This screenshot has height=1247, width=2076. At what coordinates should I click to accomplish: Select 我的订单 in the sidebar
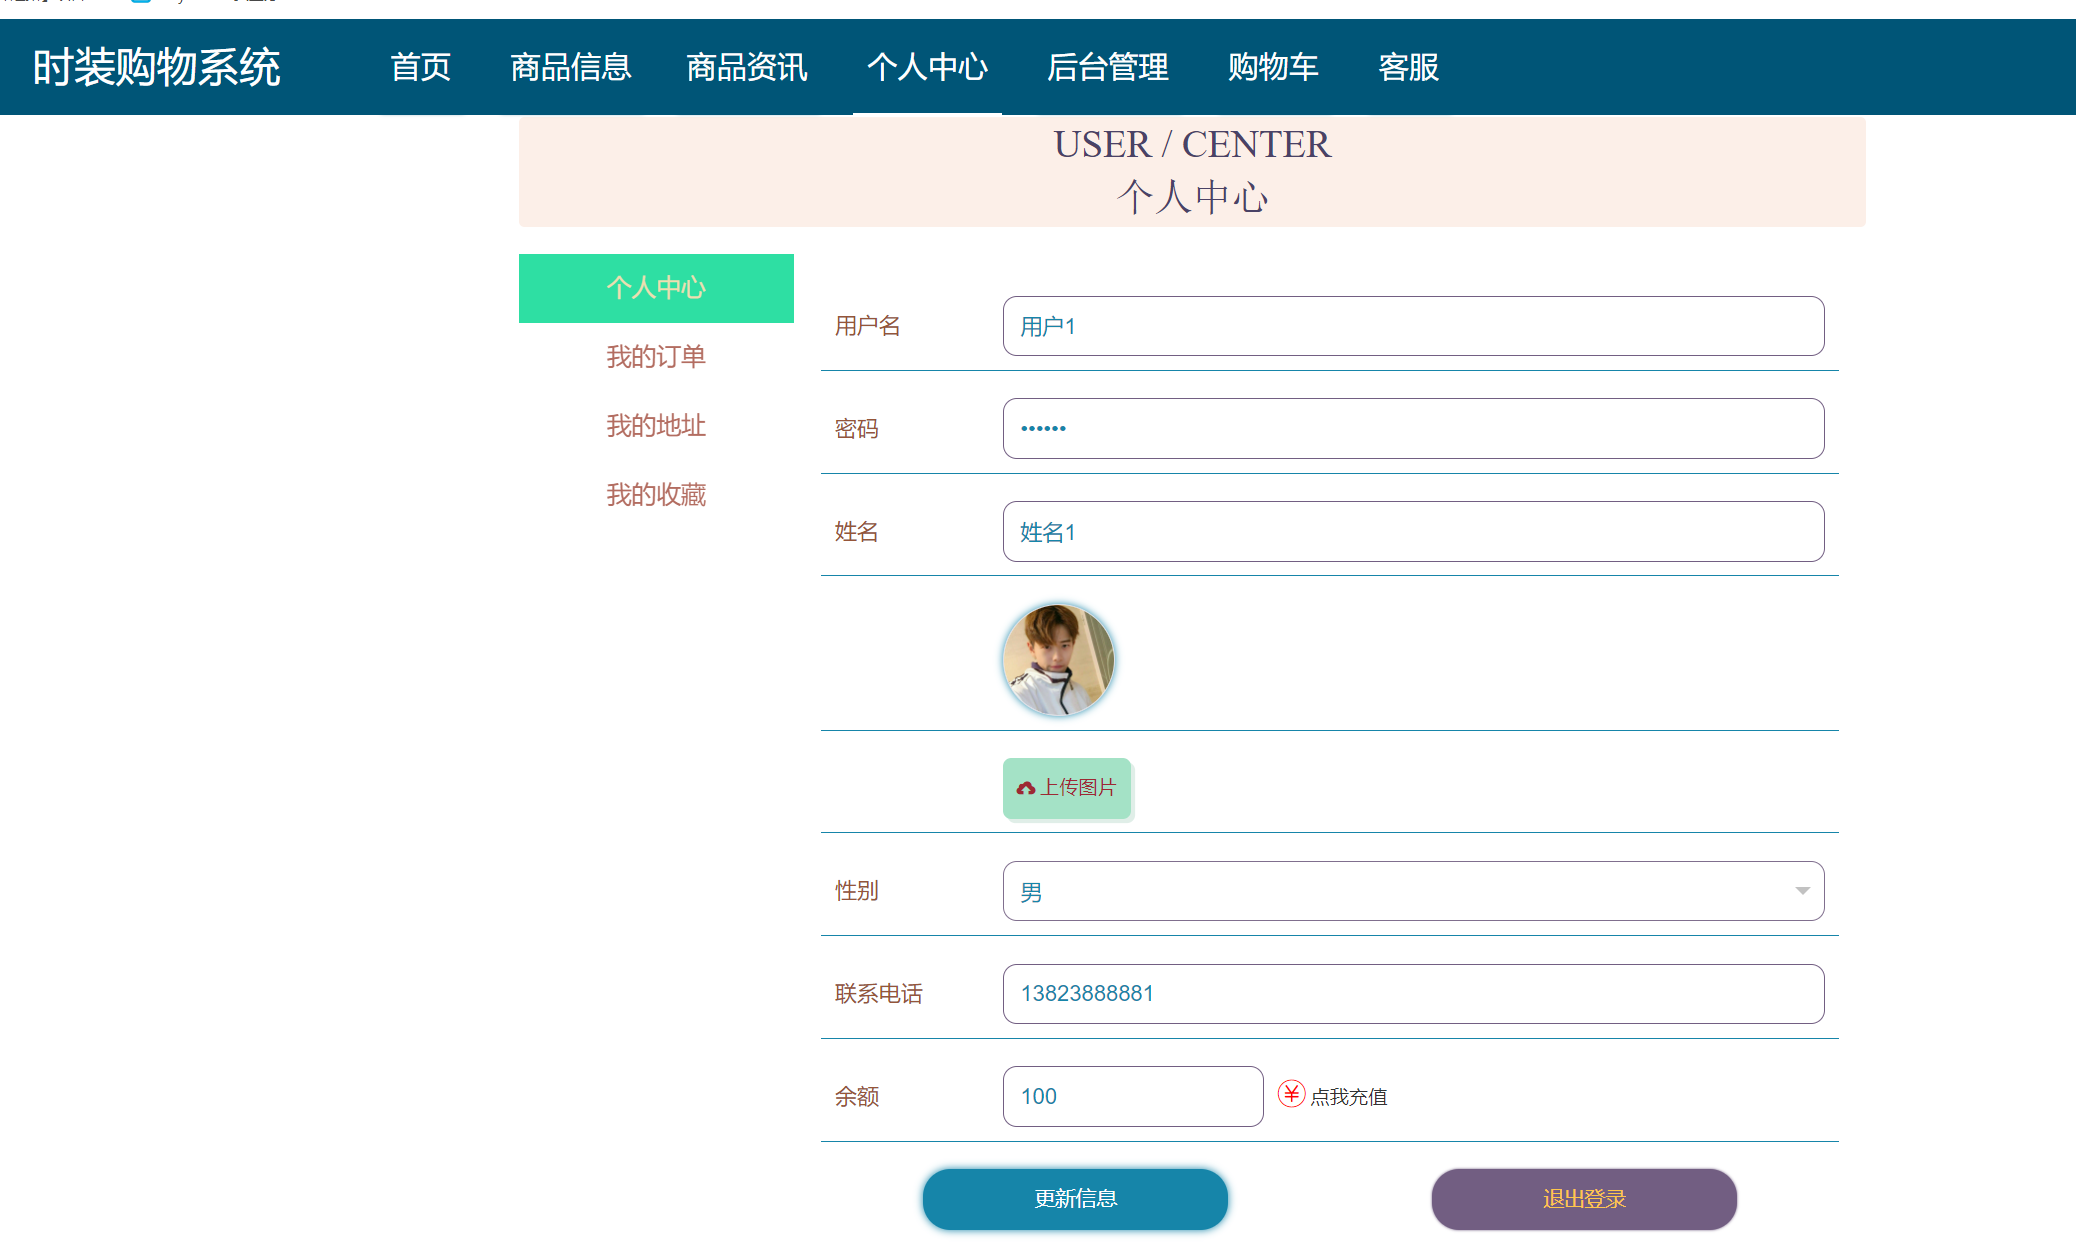(655, 357)
